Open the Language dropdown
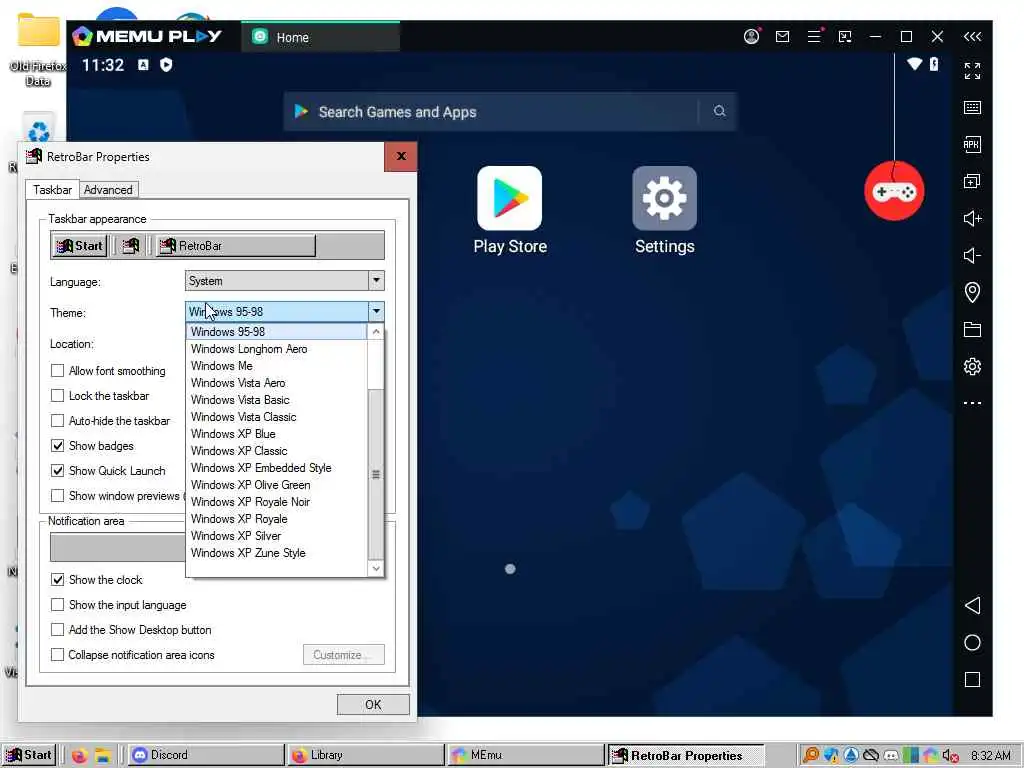Viewport: 1024px width, 768px height. tap(284, 281)
